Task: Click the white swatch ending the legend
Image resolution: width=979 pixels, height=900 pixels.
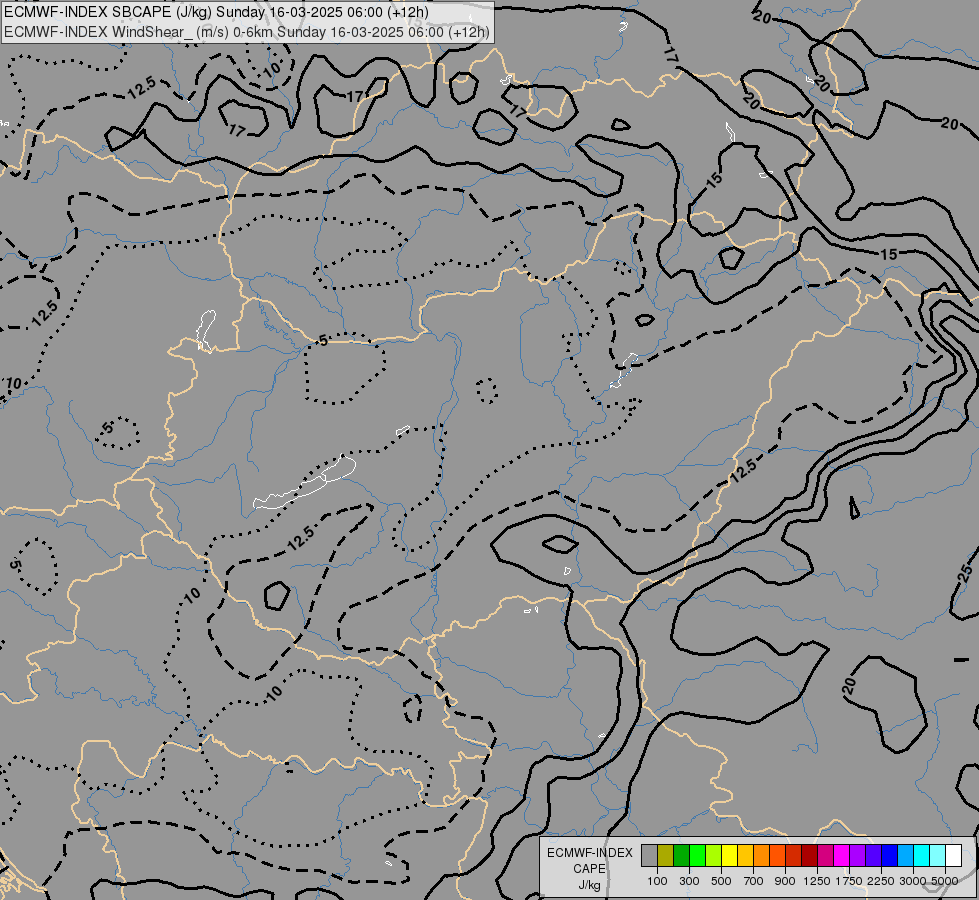Action: [x=953, y=856]
